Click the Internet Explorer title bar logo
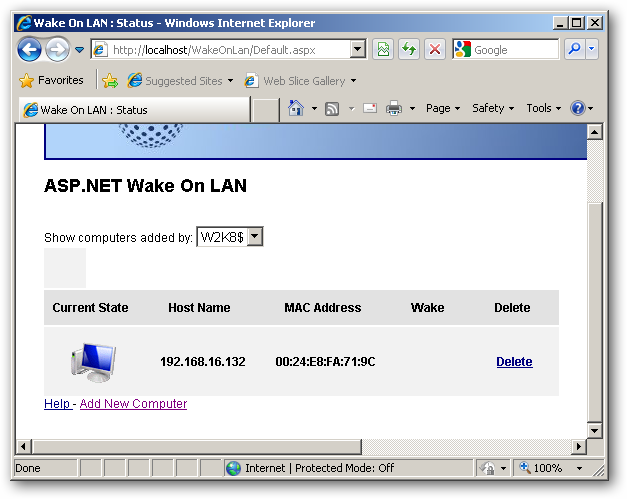 click(24, 23)
